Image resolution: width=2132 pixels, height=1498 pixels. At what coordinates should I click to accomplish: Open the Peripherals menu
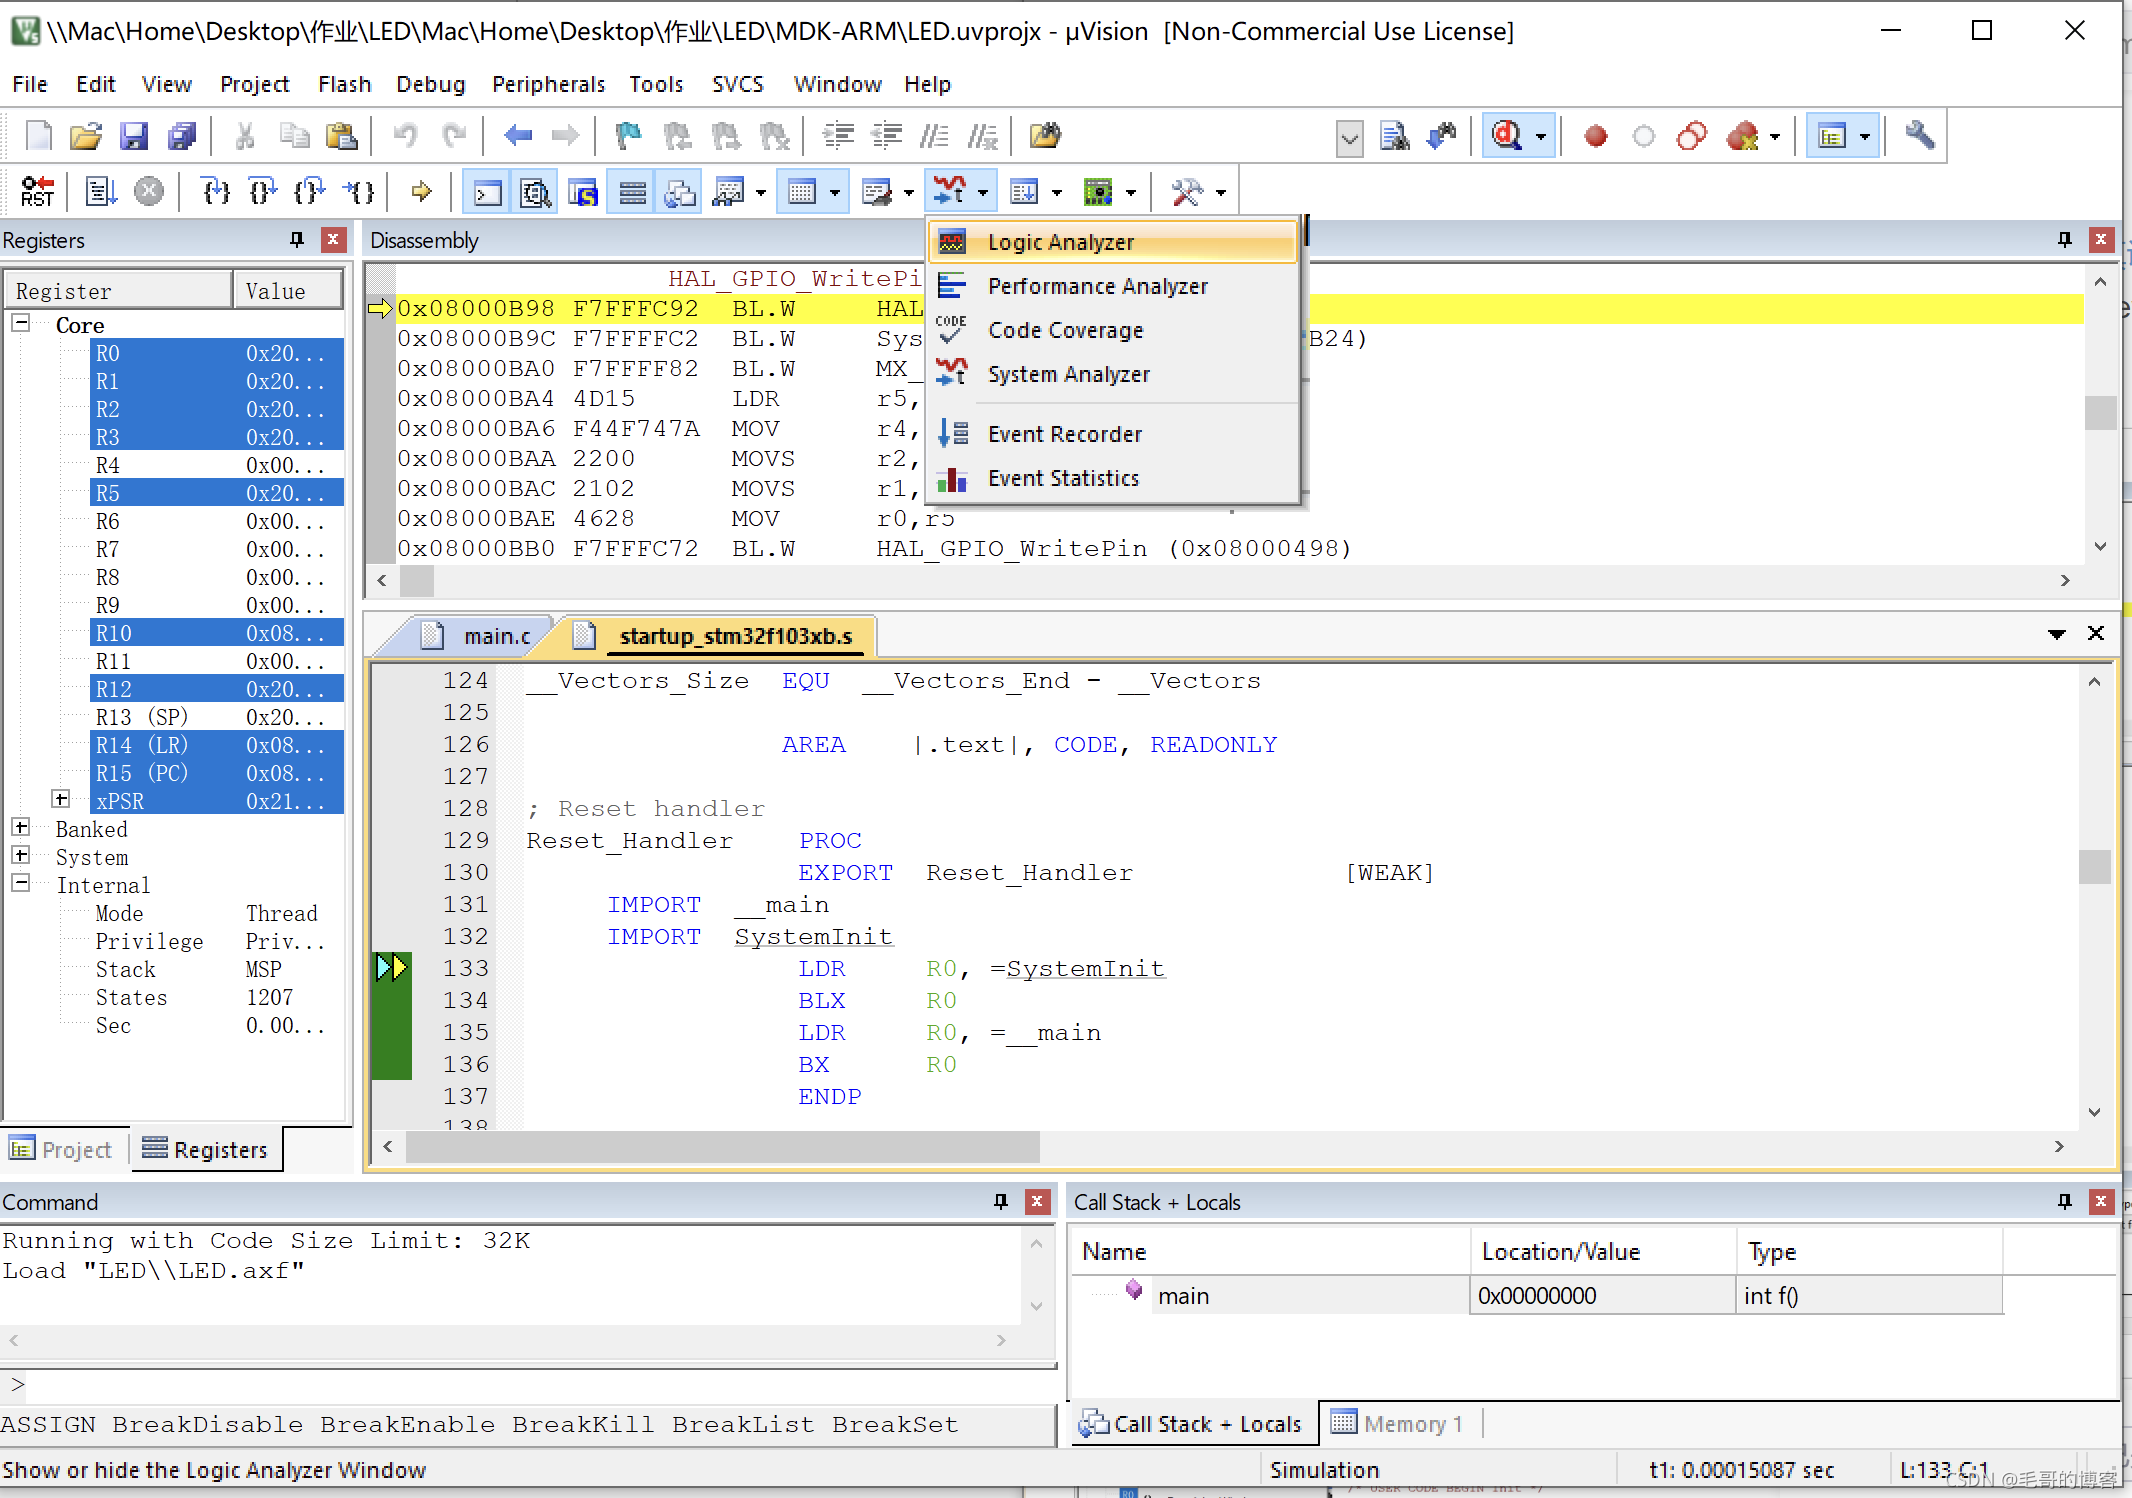tap(548, 84)
